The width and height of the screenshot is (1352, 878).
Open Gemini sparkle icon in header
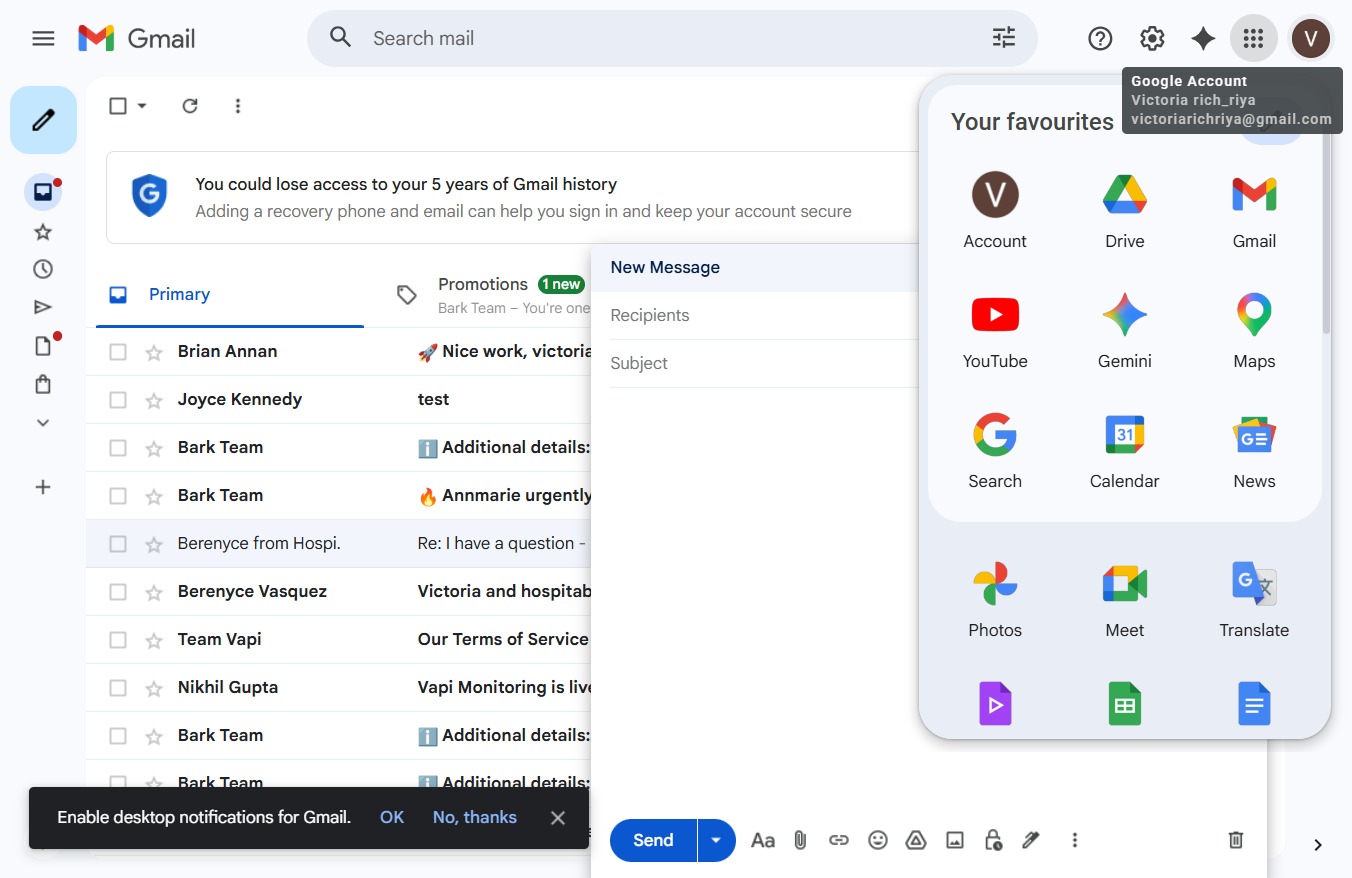click(1203, 39)
